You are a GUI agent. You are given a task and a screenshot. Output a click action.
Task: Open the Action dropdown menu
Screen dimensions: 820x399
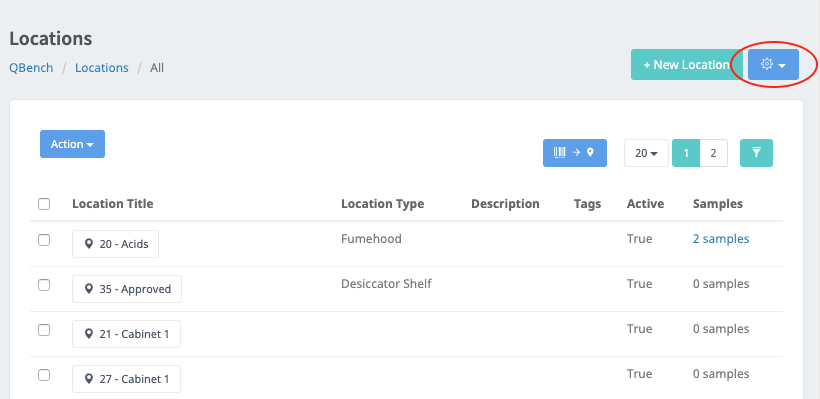click(x=72, y=144)
